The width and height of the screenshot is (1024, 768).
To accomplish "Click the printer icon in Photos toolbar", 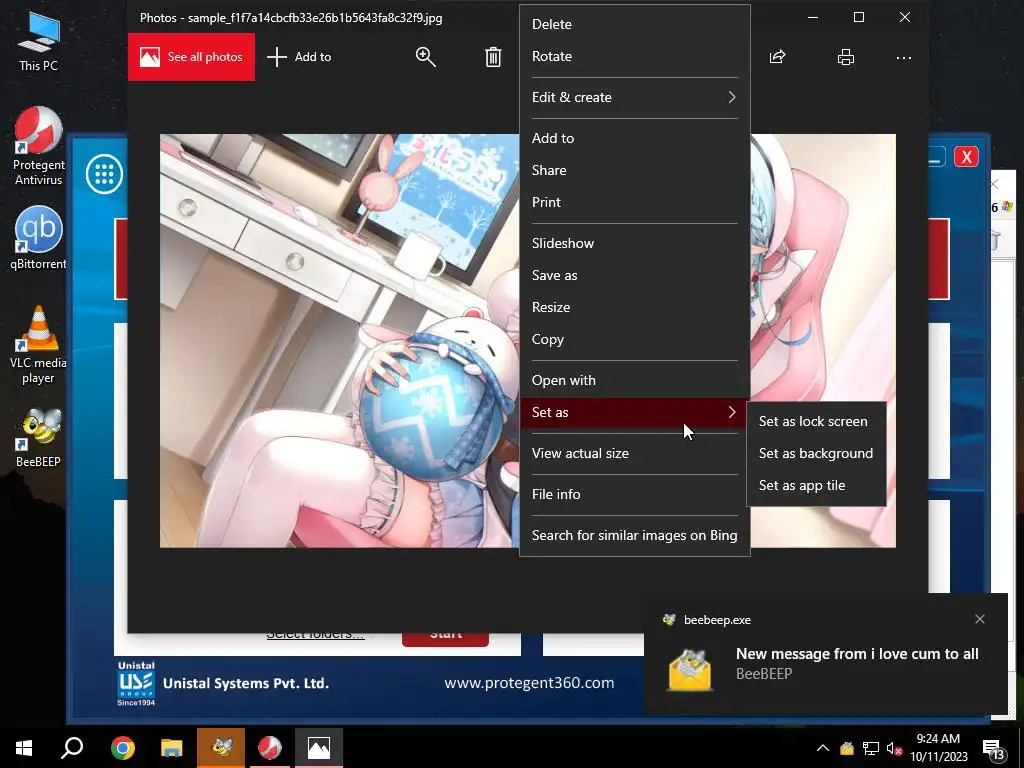I will click(x=846, y=57).
